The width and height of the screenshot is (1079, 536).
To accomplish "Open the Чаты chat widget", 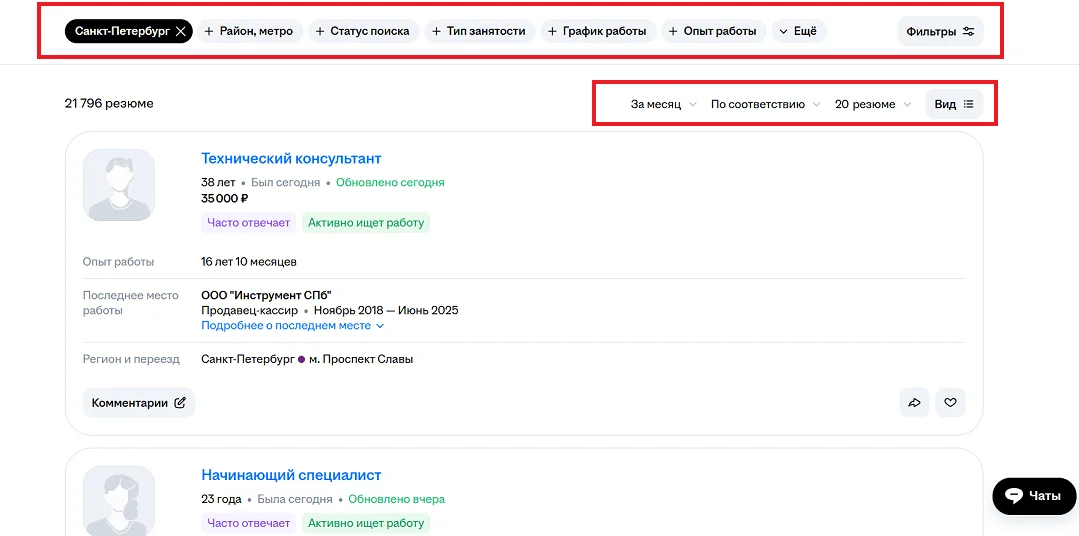I will tap(1033, 496).
